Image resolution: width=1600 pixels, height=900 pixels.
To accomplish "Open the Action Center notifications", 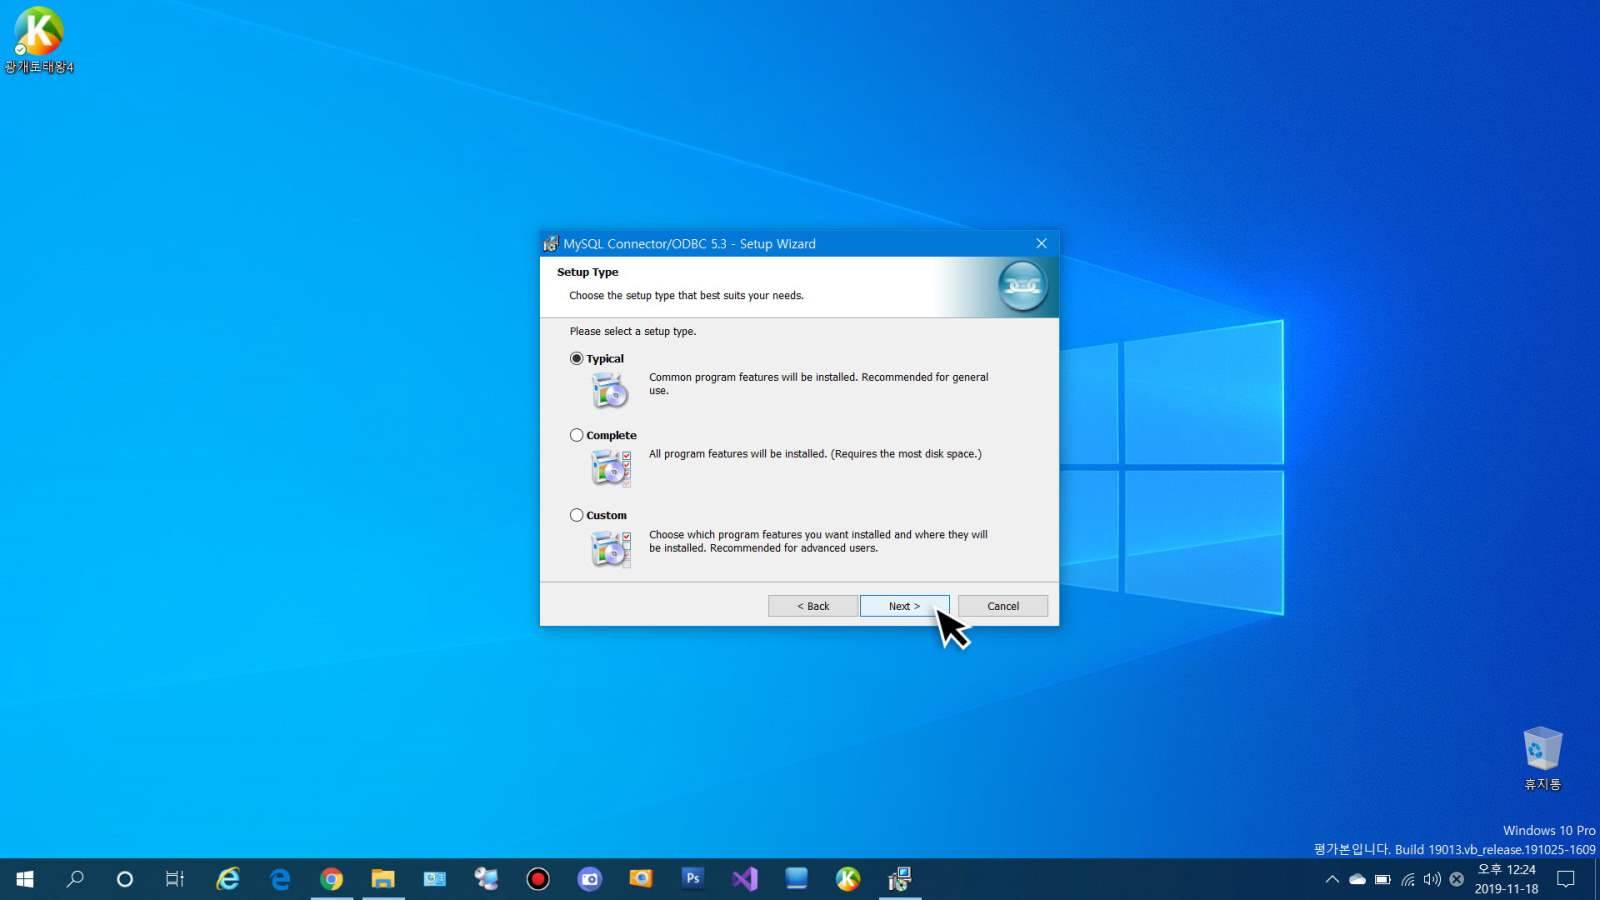I will tap(1566, 879).
